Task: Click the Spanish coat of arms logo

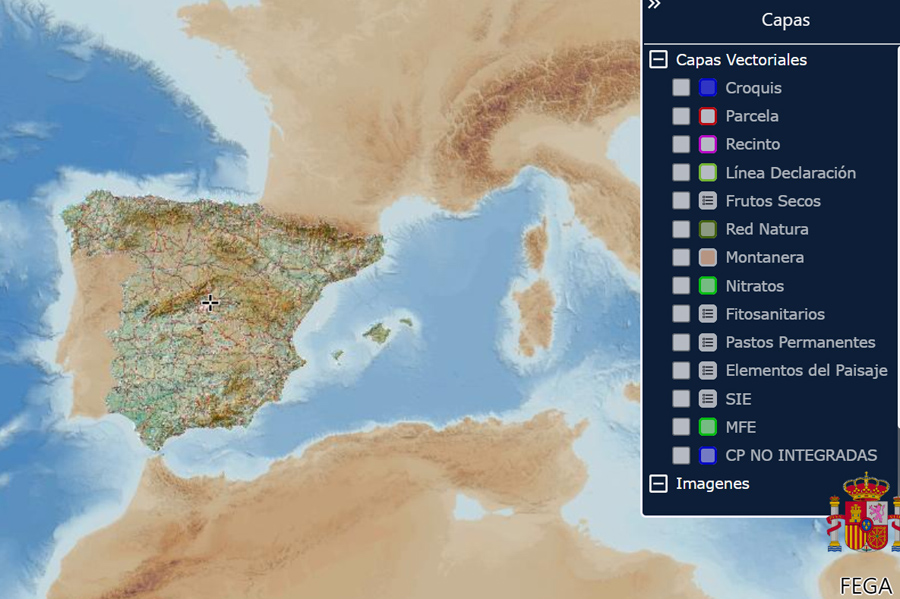Action: pyautogui.click(x=861, y=514)
